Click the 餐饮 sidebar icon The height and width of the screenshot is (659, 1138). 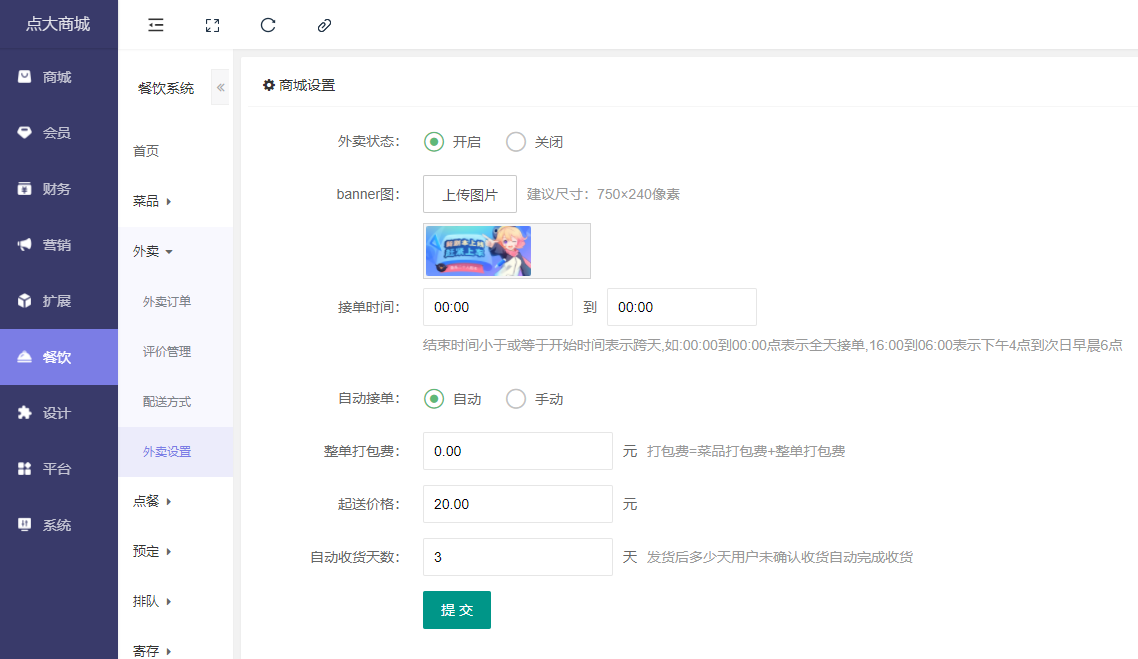25,356
